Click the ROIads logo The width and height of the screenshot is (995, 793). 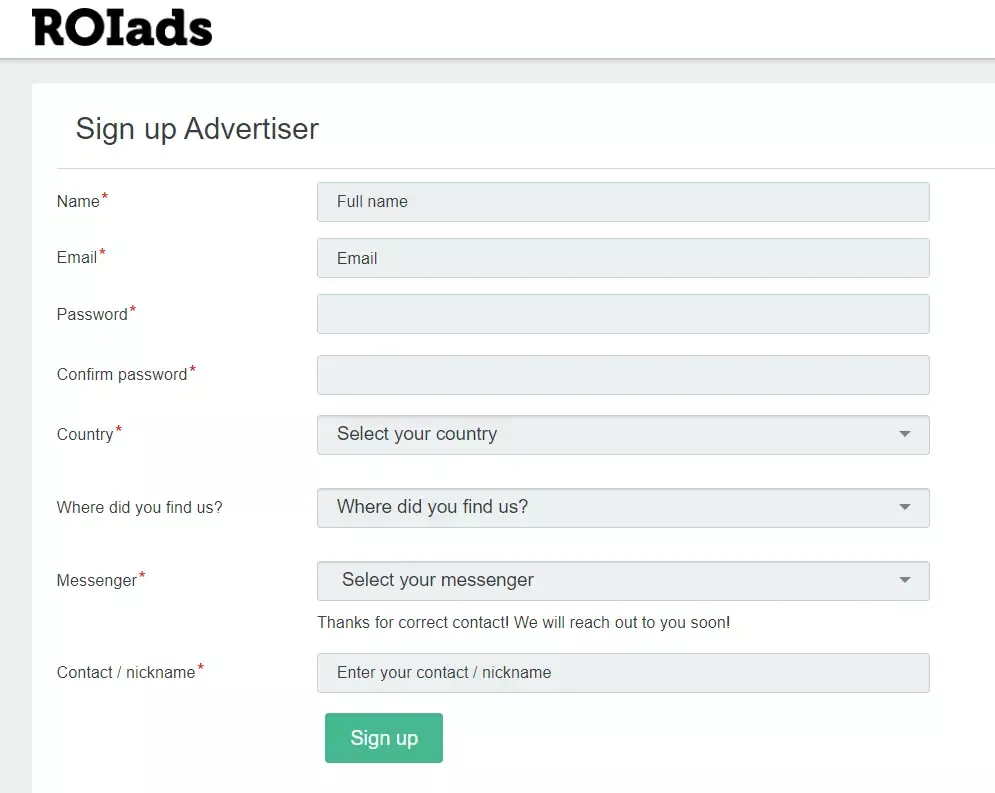coord(122,27)
